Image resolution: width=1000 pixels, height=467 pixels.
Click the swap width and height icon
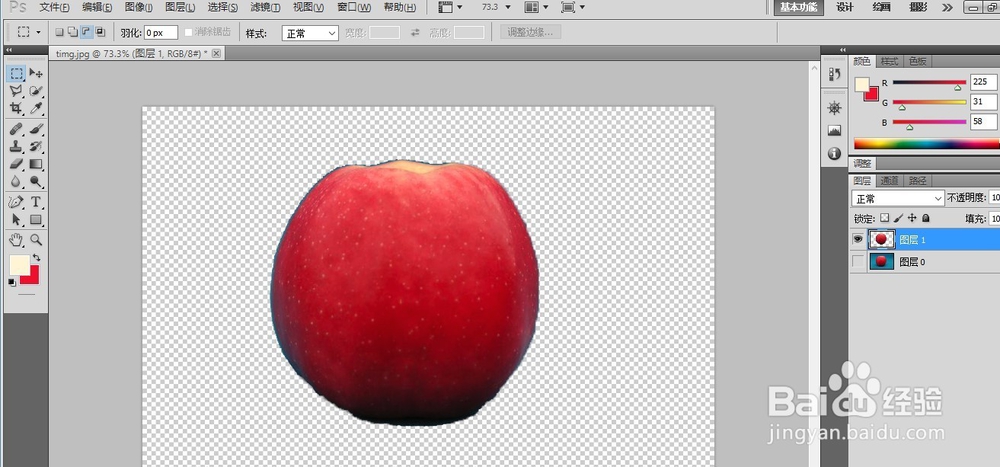[415, 33]
